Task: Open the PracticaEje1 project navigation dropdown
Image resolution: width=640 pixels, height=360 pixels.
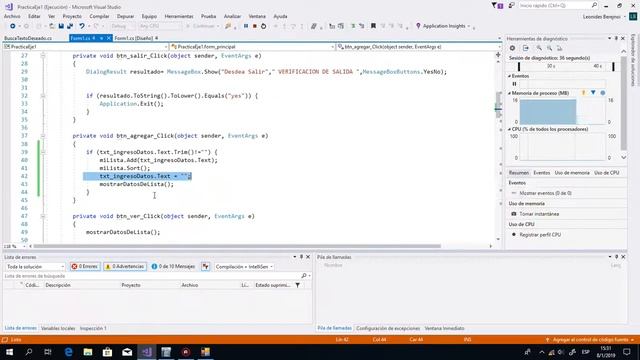Action: click(x=86, y=47)
